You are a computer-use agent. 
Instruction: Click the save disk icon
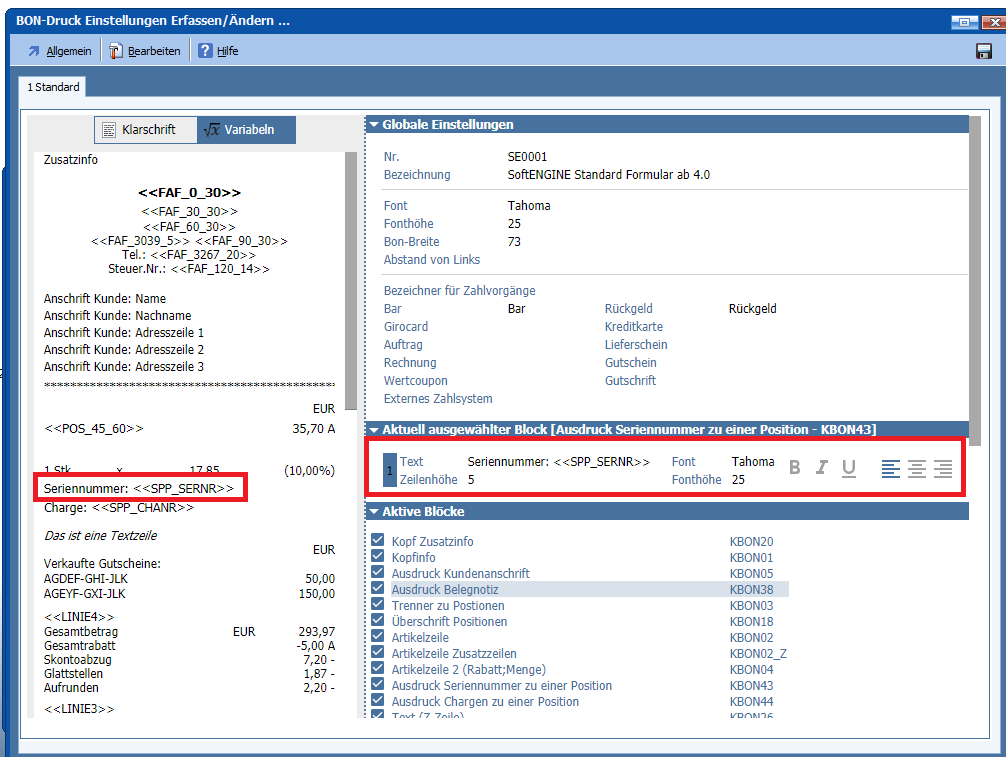pyautogui.click(x=983, y=51)
